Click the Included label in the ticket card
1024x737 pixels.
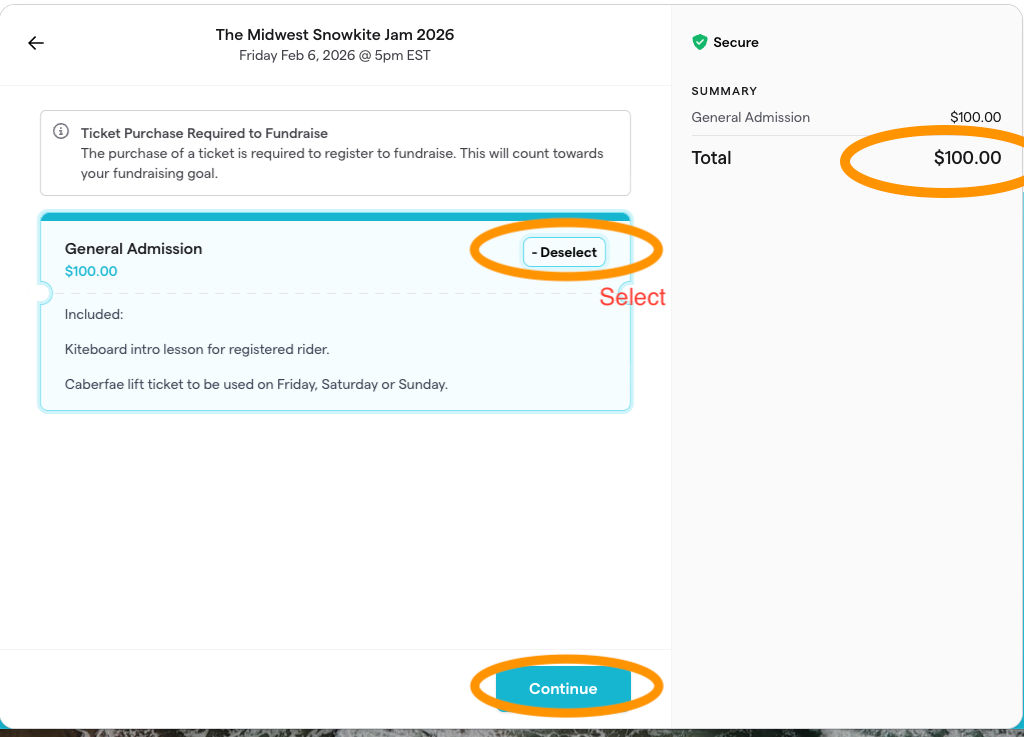click(x=94, y=315)
